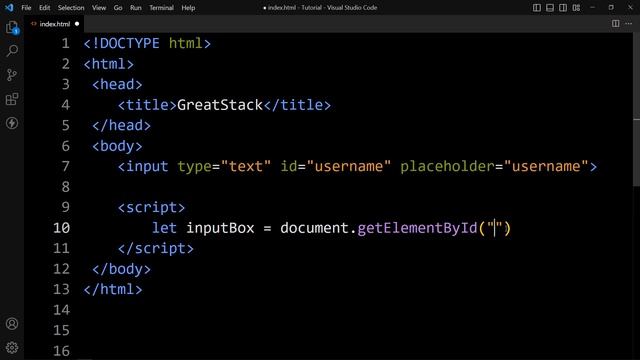Toggle the secondary side bar layout icon
The image size is (640, 360).
click(563, 8)
